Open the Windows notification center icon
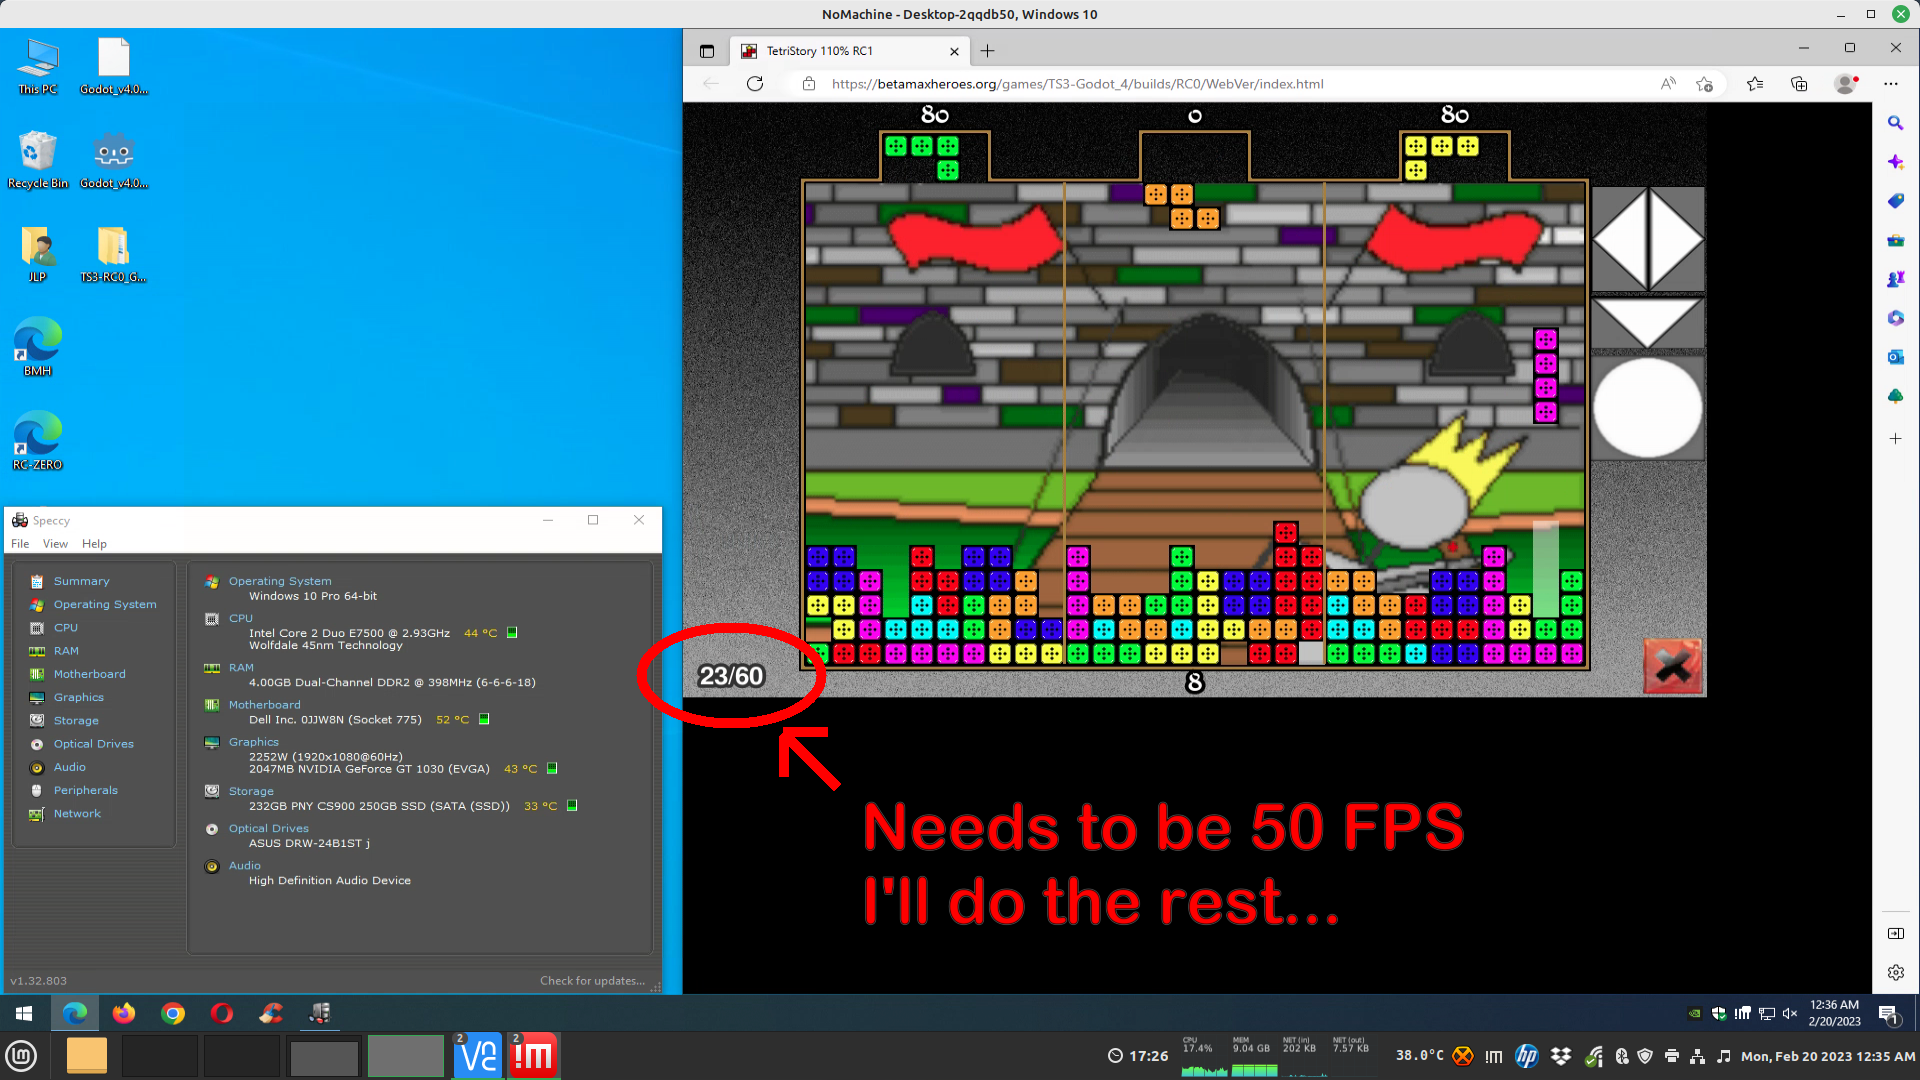1920x1080 pixels. tap(1889, 1014)
